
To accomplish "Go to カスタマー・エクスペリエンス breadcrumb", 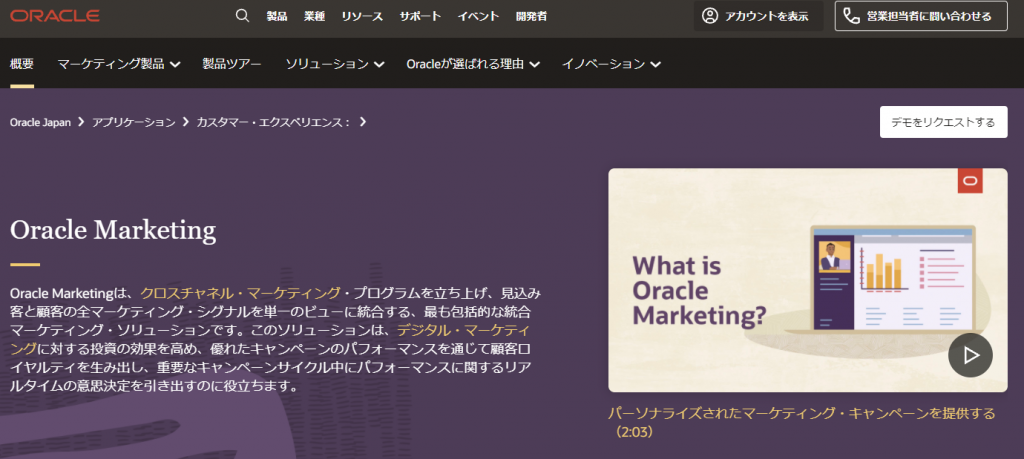I will tap(274, 122).
